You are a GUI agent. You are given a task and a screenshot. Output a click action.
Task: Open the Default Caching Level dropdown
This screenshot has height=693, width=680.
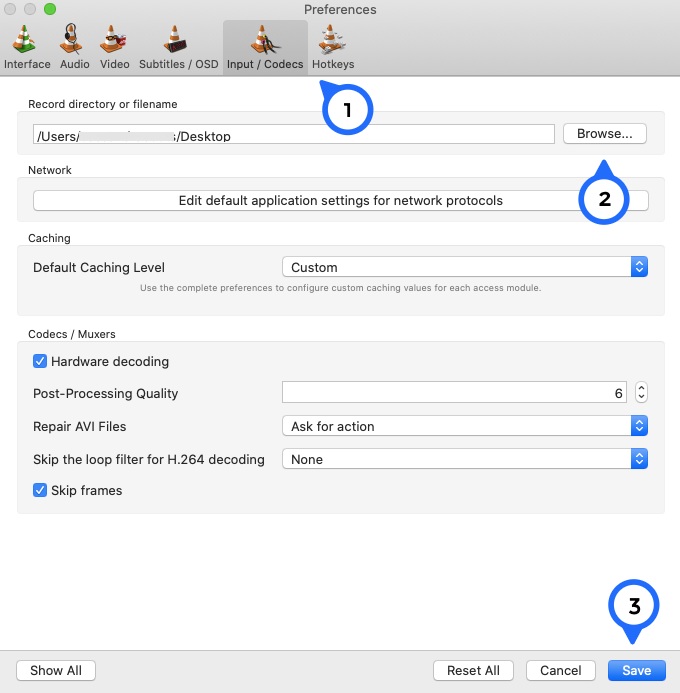tap(465, 267)
